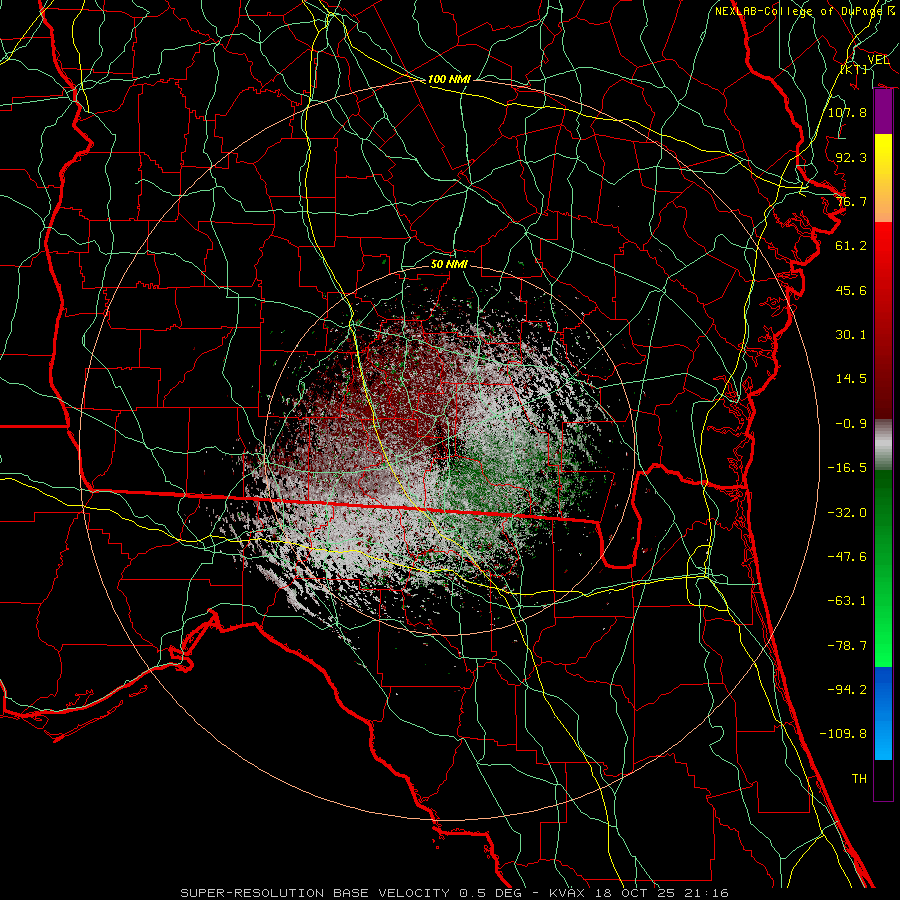Click the -16.5 velocity scale value
This screenshot has height=900, width=900.
(x=847, y=468)
